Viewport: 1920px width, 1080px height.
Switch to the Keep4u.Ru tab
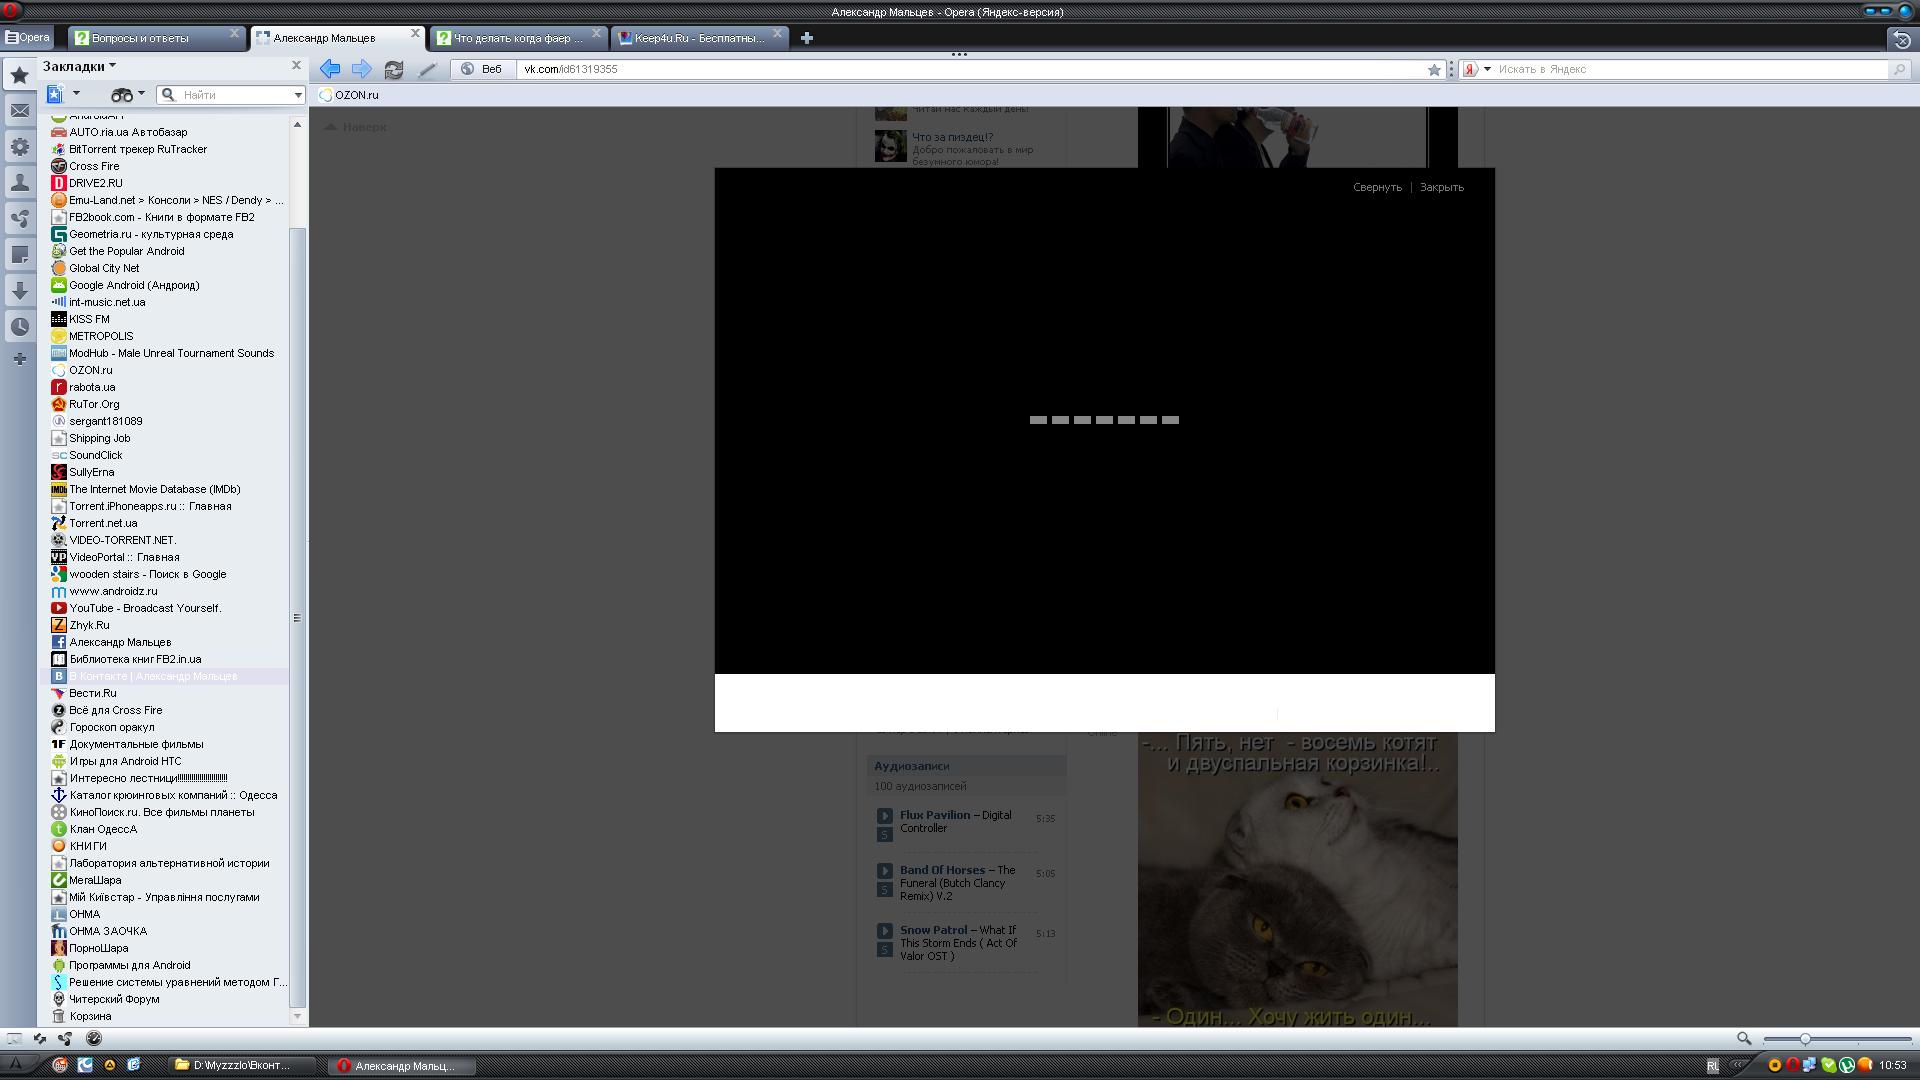click(698, 38)
